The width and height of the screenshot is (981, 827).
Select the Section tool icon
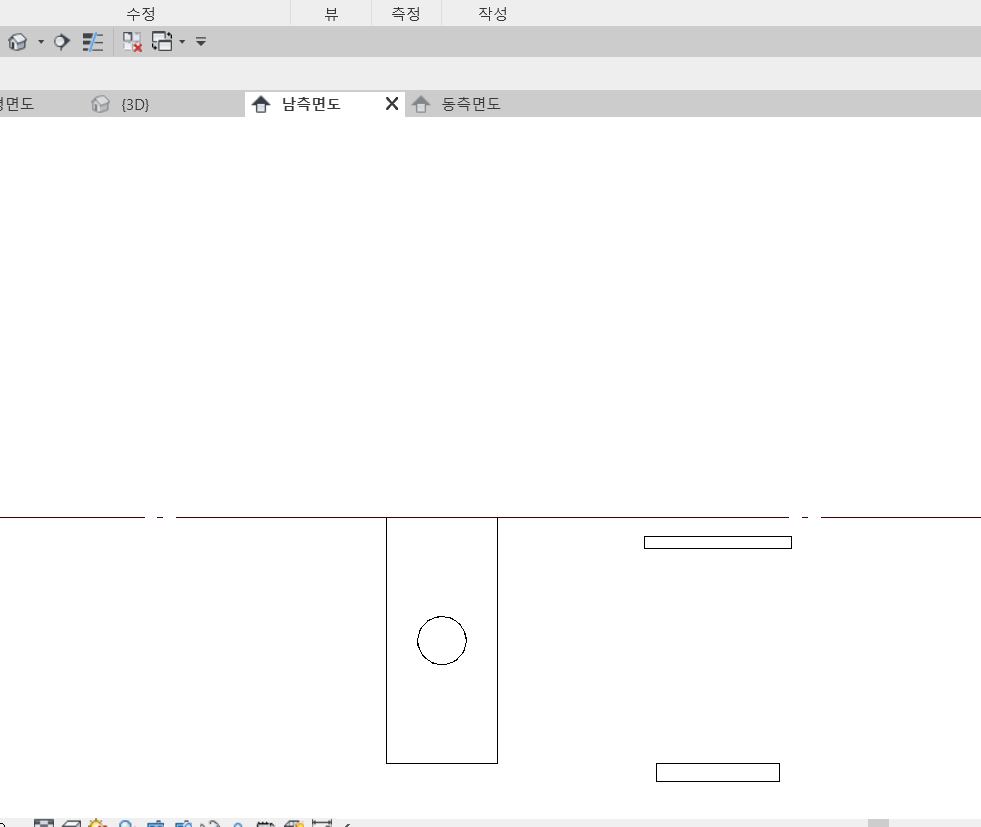click(63, 42)
